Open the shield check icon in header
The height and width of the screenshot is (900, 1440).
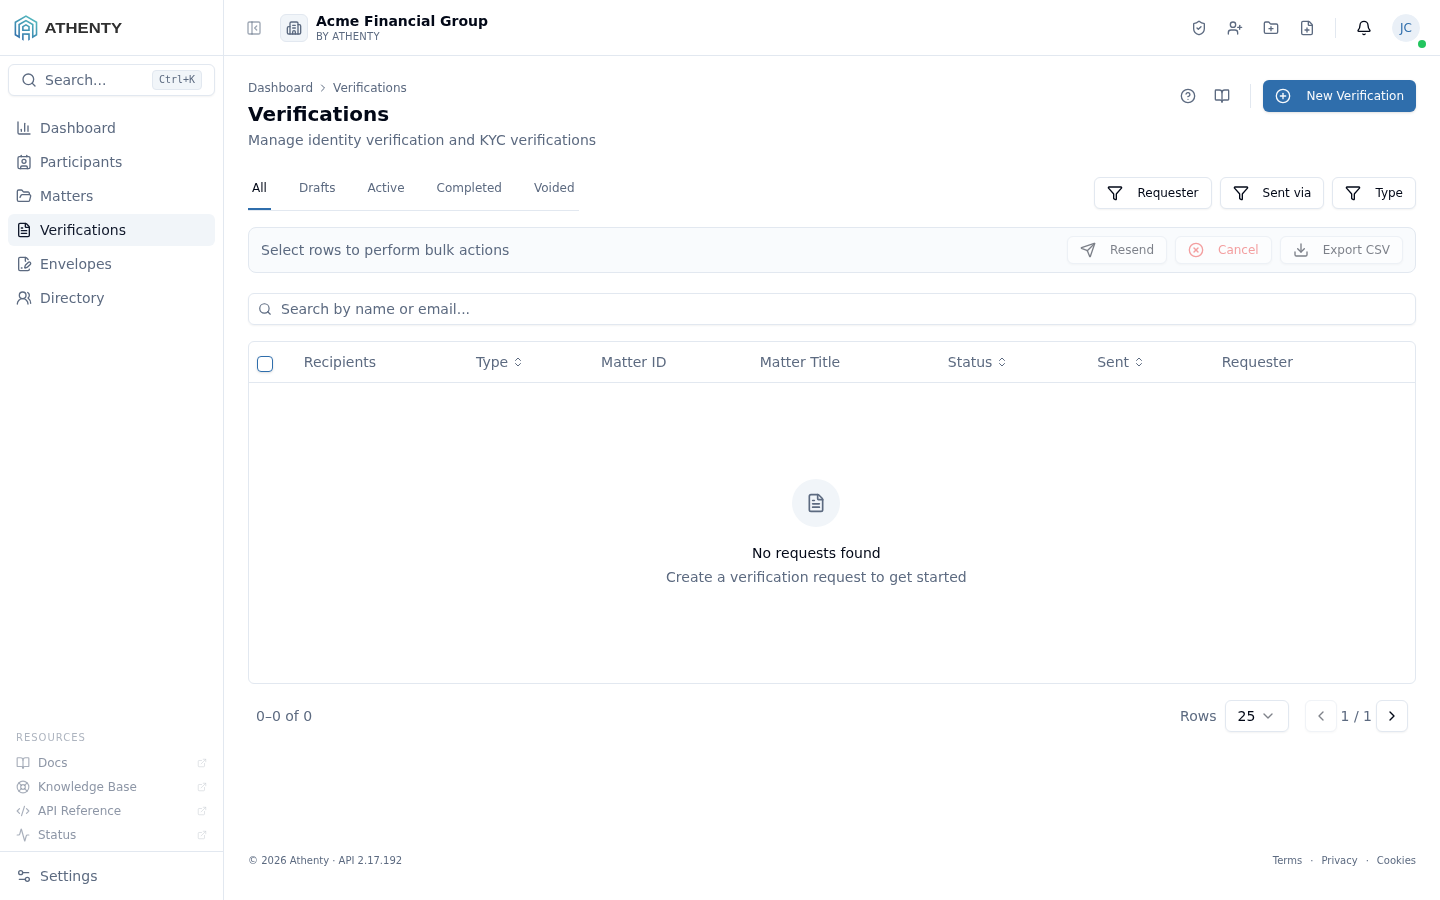click(1199, 28)
